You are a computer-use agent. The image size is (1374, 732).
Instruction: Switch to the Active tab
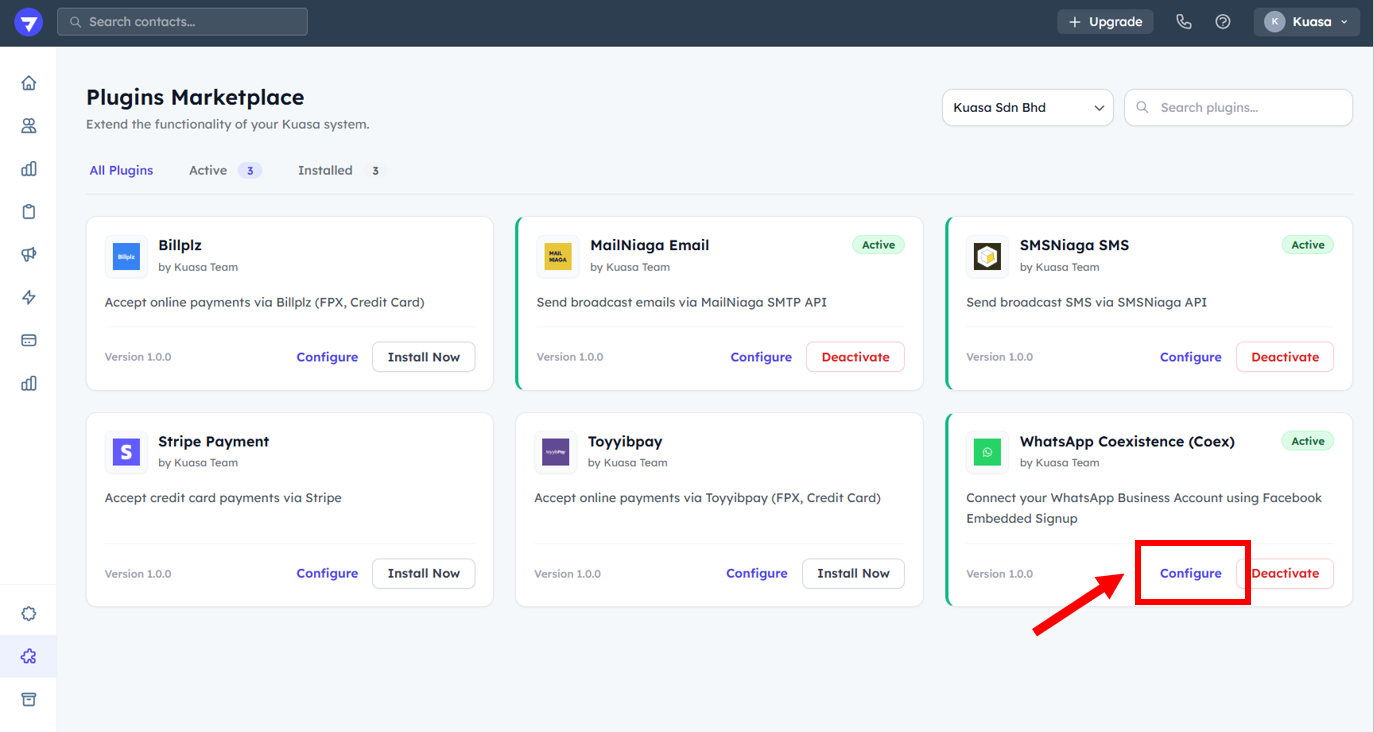click(208, 171)
